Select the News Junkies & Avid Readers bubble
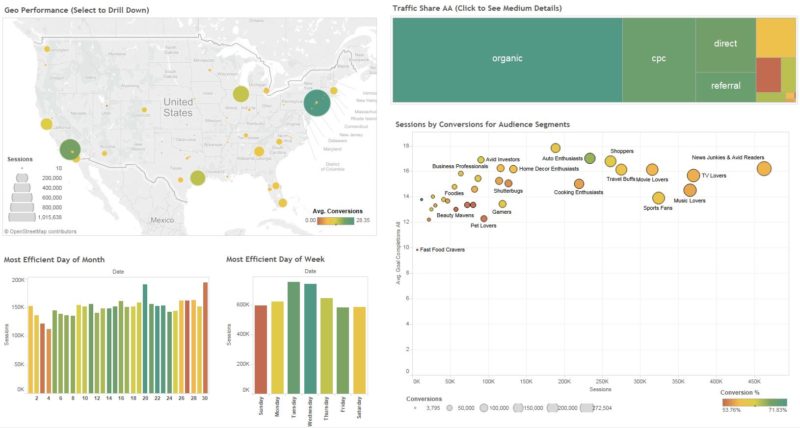 click(764, 169)
